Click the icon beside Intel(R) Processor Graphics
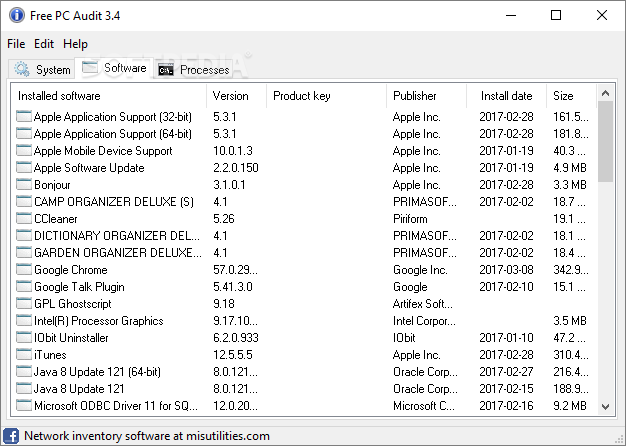The width and height of the screenshot is (626, 446). pyautogui.click(x=24, y=320)
